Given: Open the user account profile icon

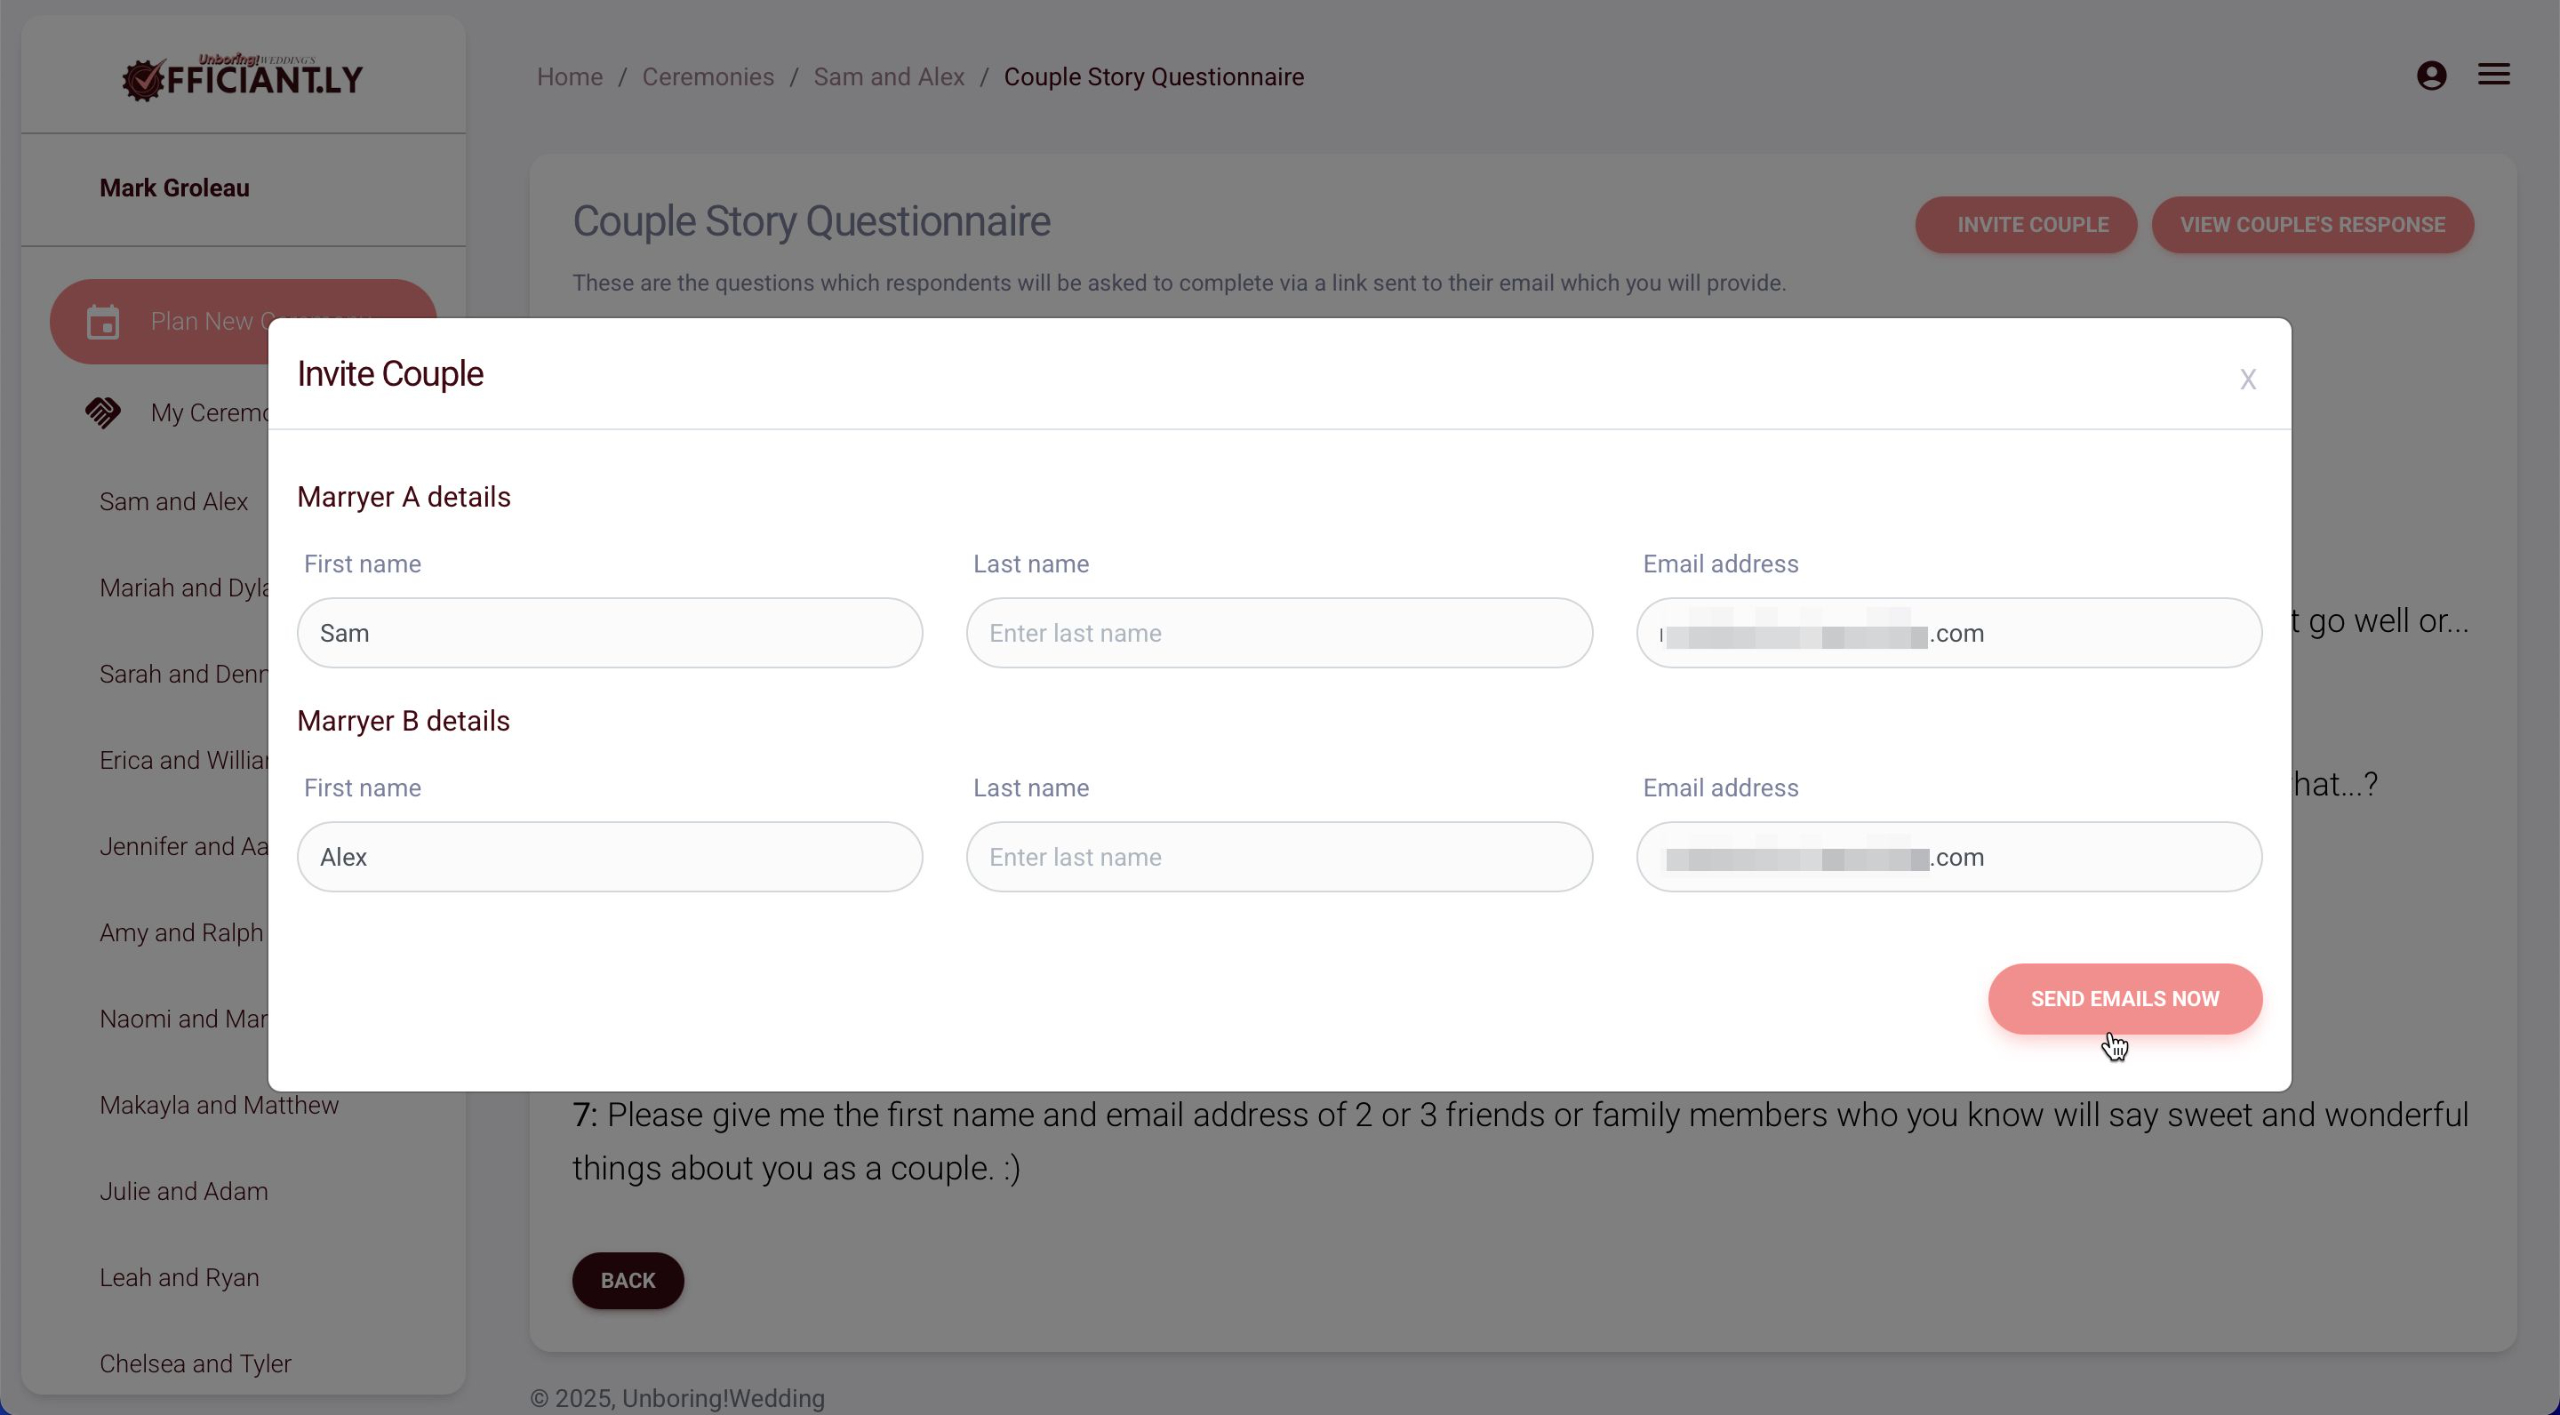Looking at the screenshot, I should (x=2431, y=75).
